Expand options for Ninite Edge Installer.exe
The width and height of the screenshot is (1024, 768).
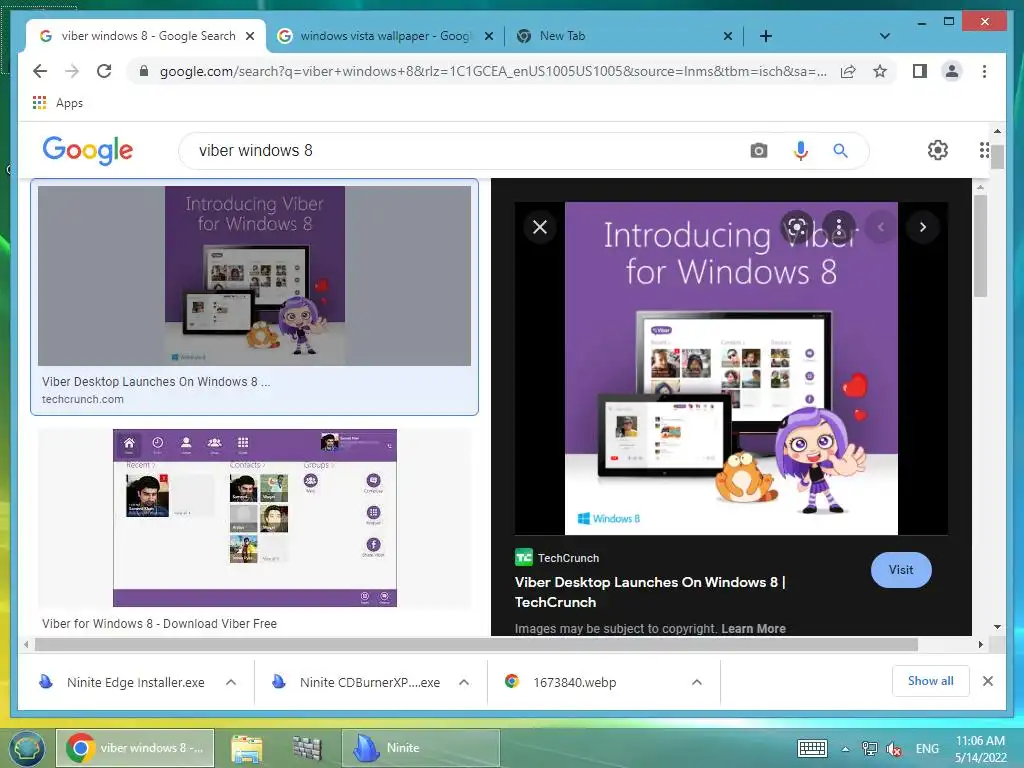point(231,682)
